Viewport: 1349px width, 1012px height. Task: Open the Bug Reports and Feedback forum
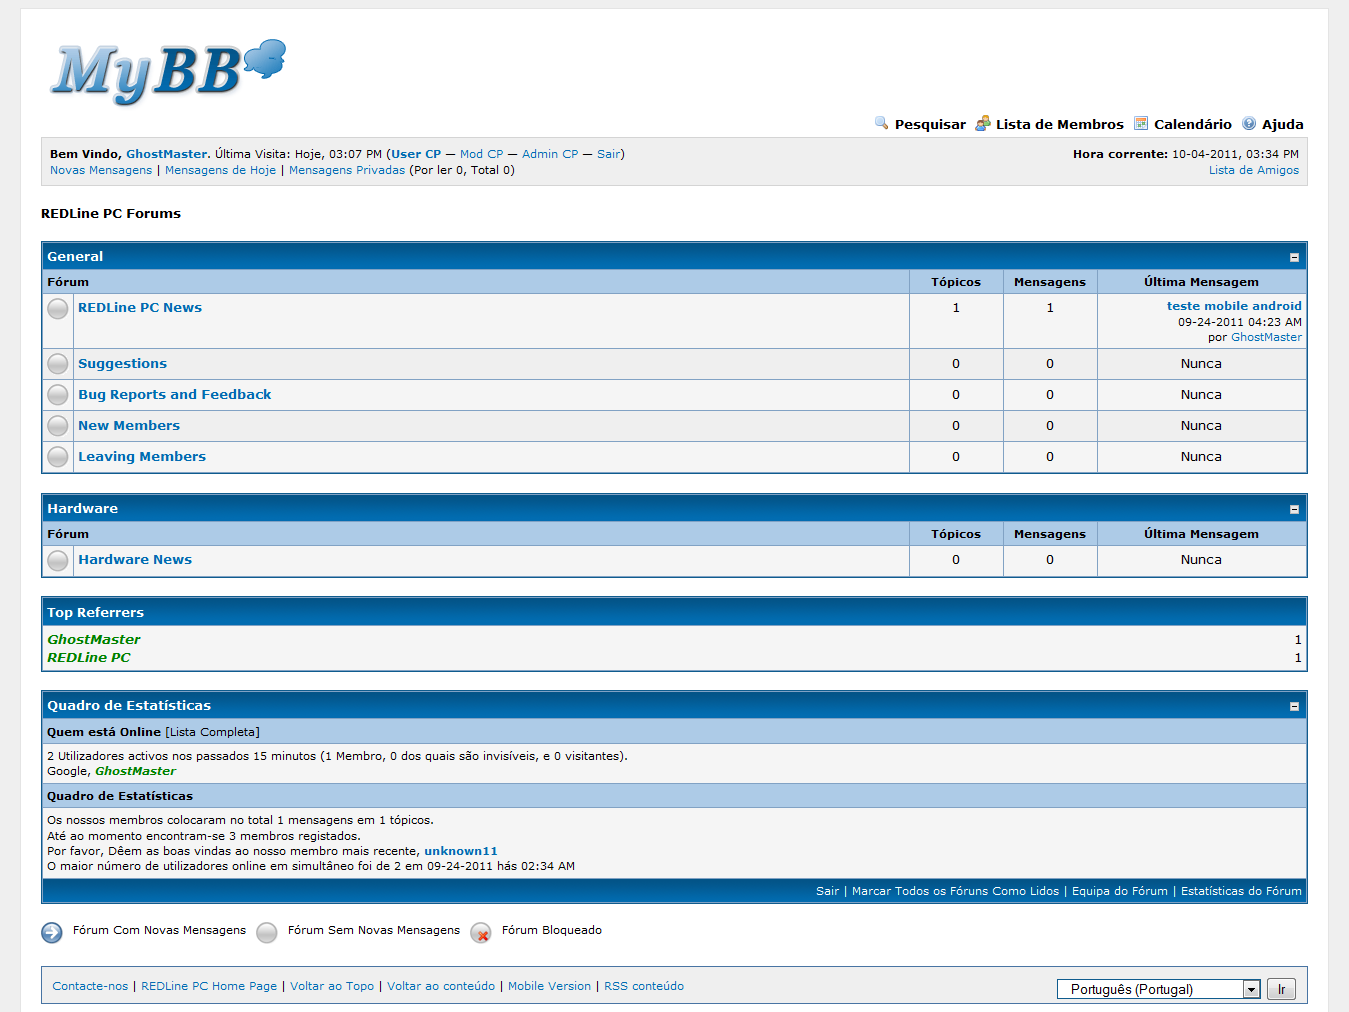[175, 395]
